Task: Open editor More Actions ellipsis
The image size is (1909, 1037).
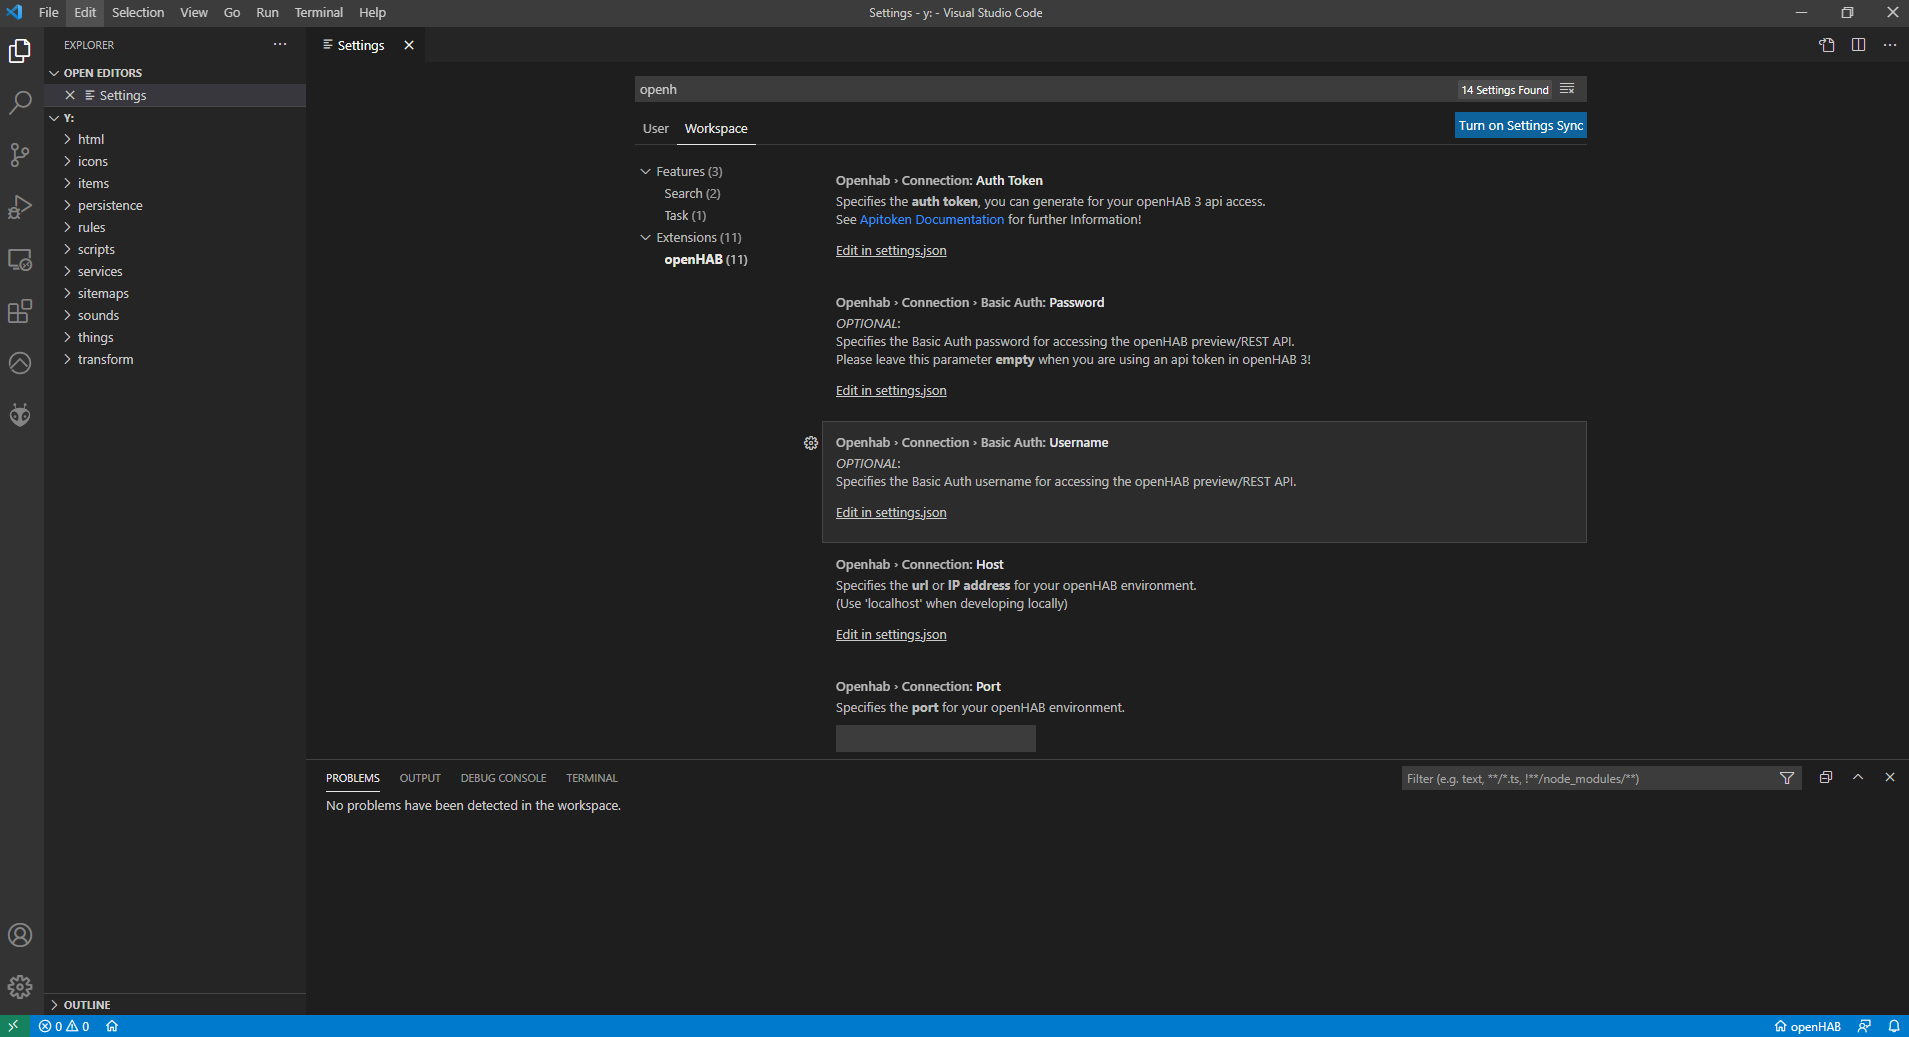Action: (1890, 45)
